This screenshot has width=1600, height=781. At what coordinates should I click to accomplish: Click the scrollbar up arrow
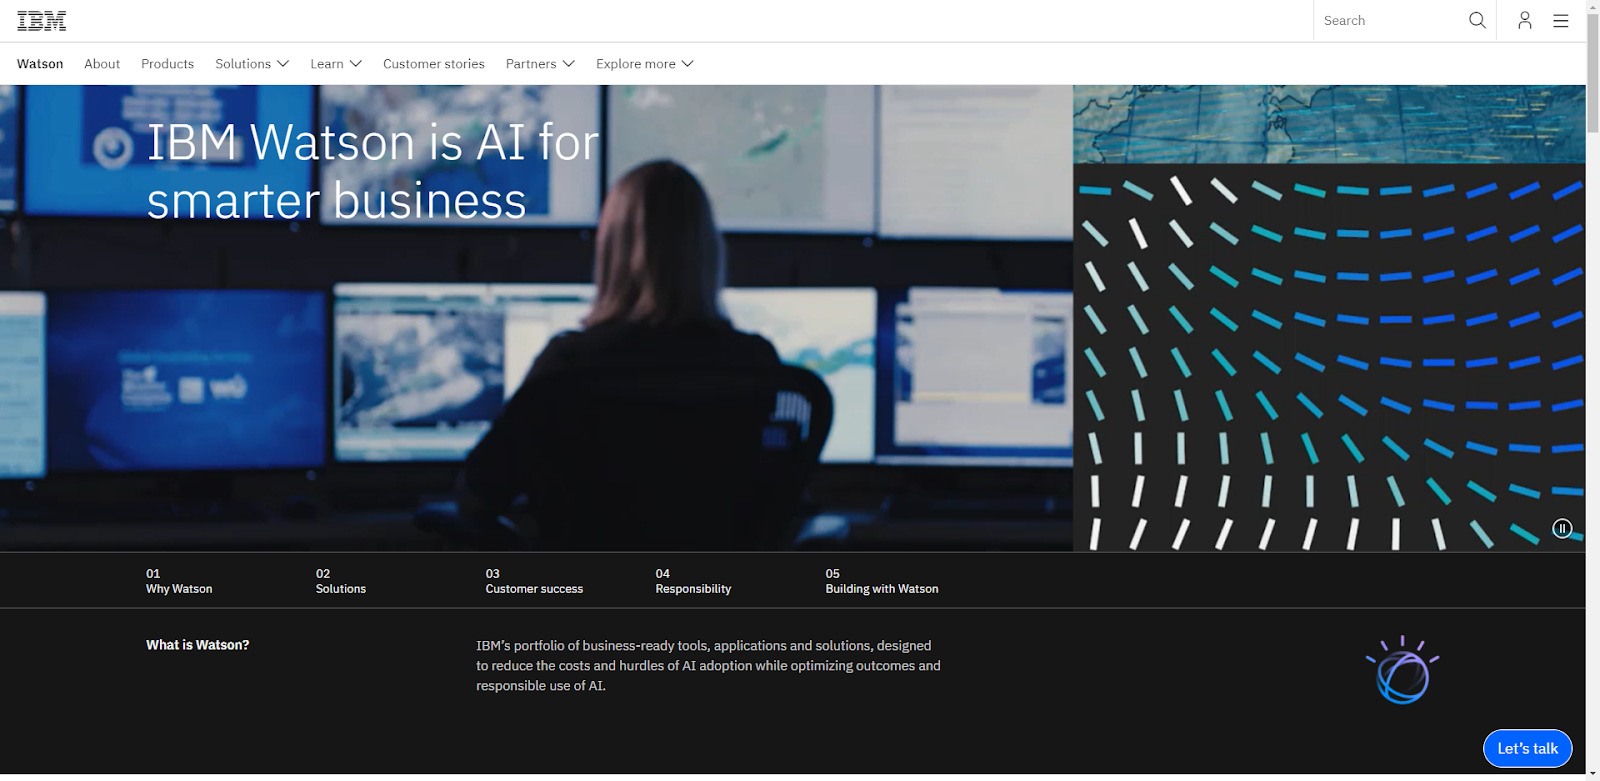click(x=1593, y=7)
